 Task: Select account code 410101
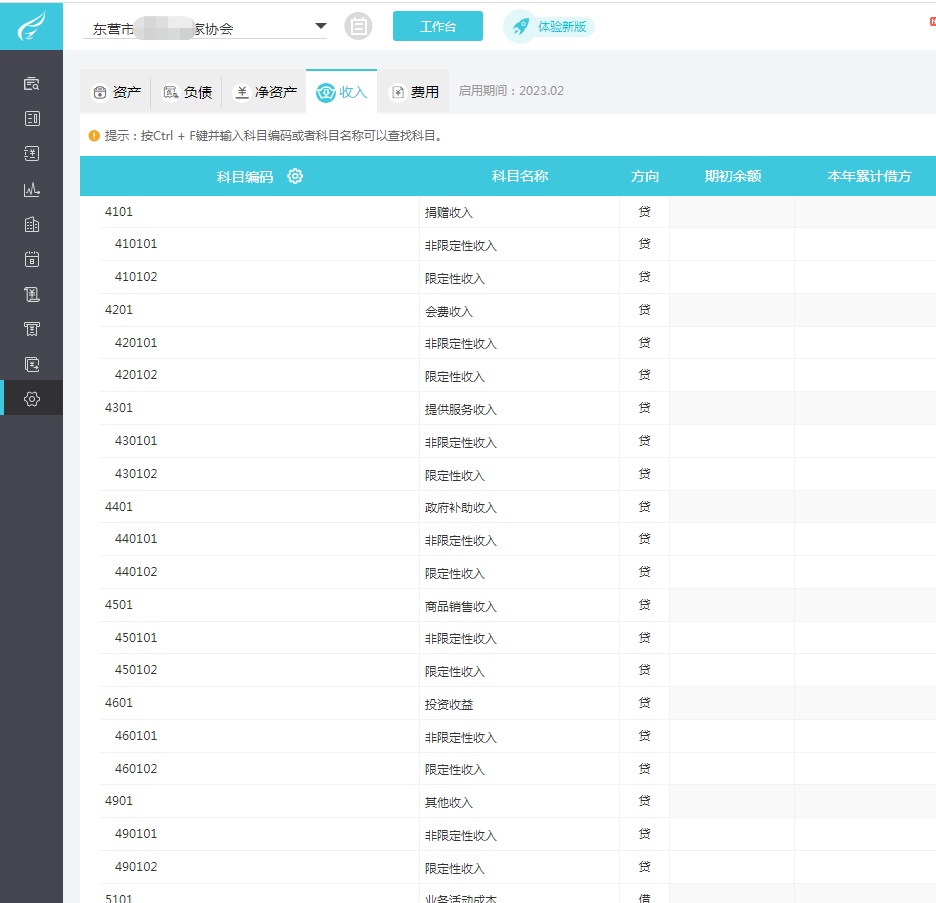(x=136, y=244)
